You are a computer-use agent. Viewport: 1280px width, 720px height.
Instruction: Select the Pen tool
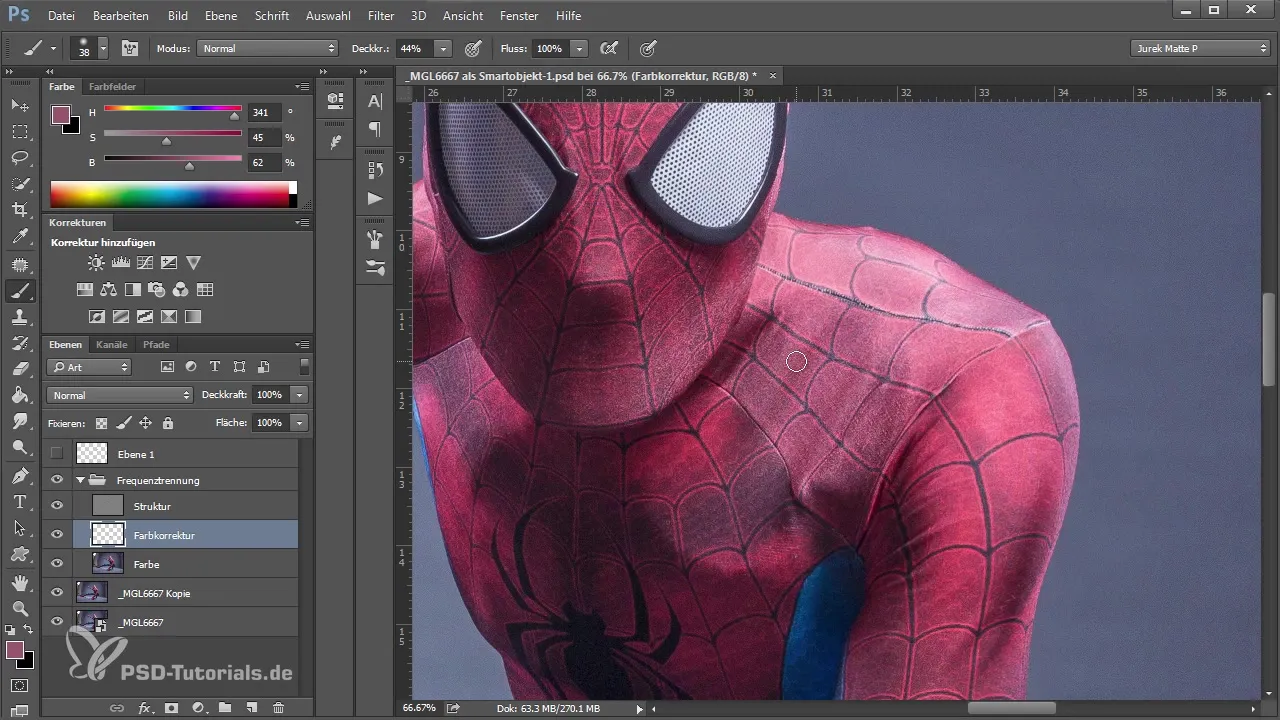[x=19, y=475]
